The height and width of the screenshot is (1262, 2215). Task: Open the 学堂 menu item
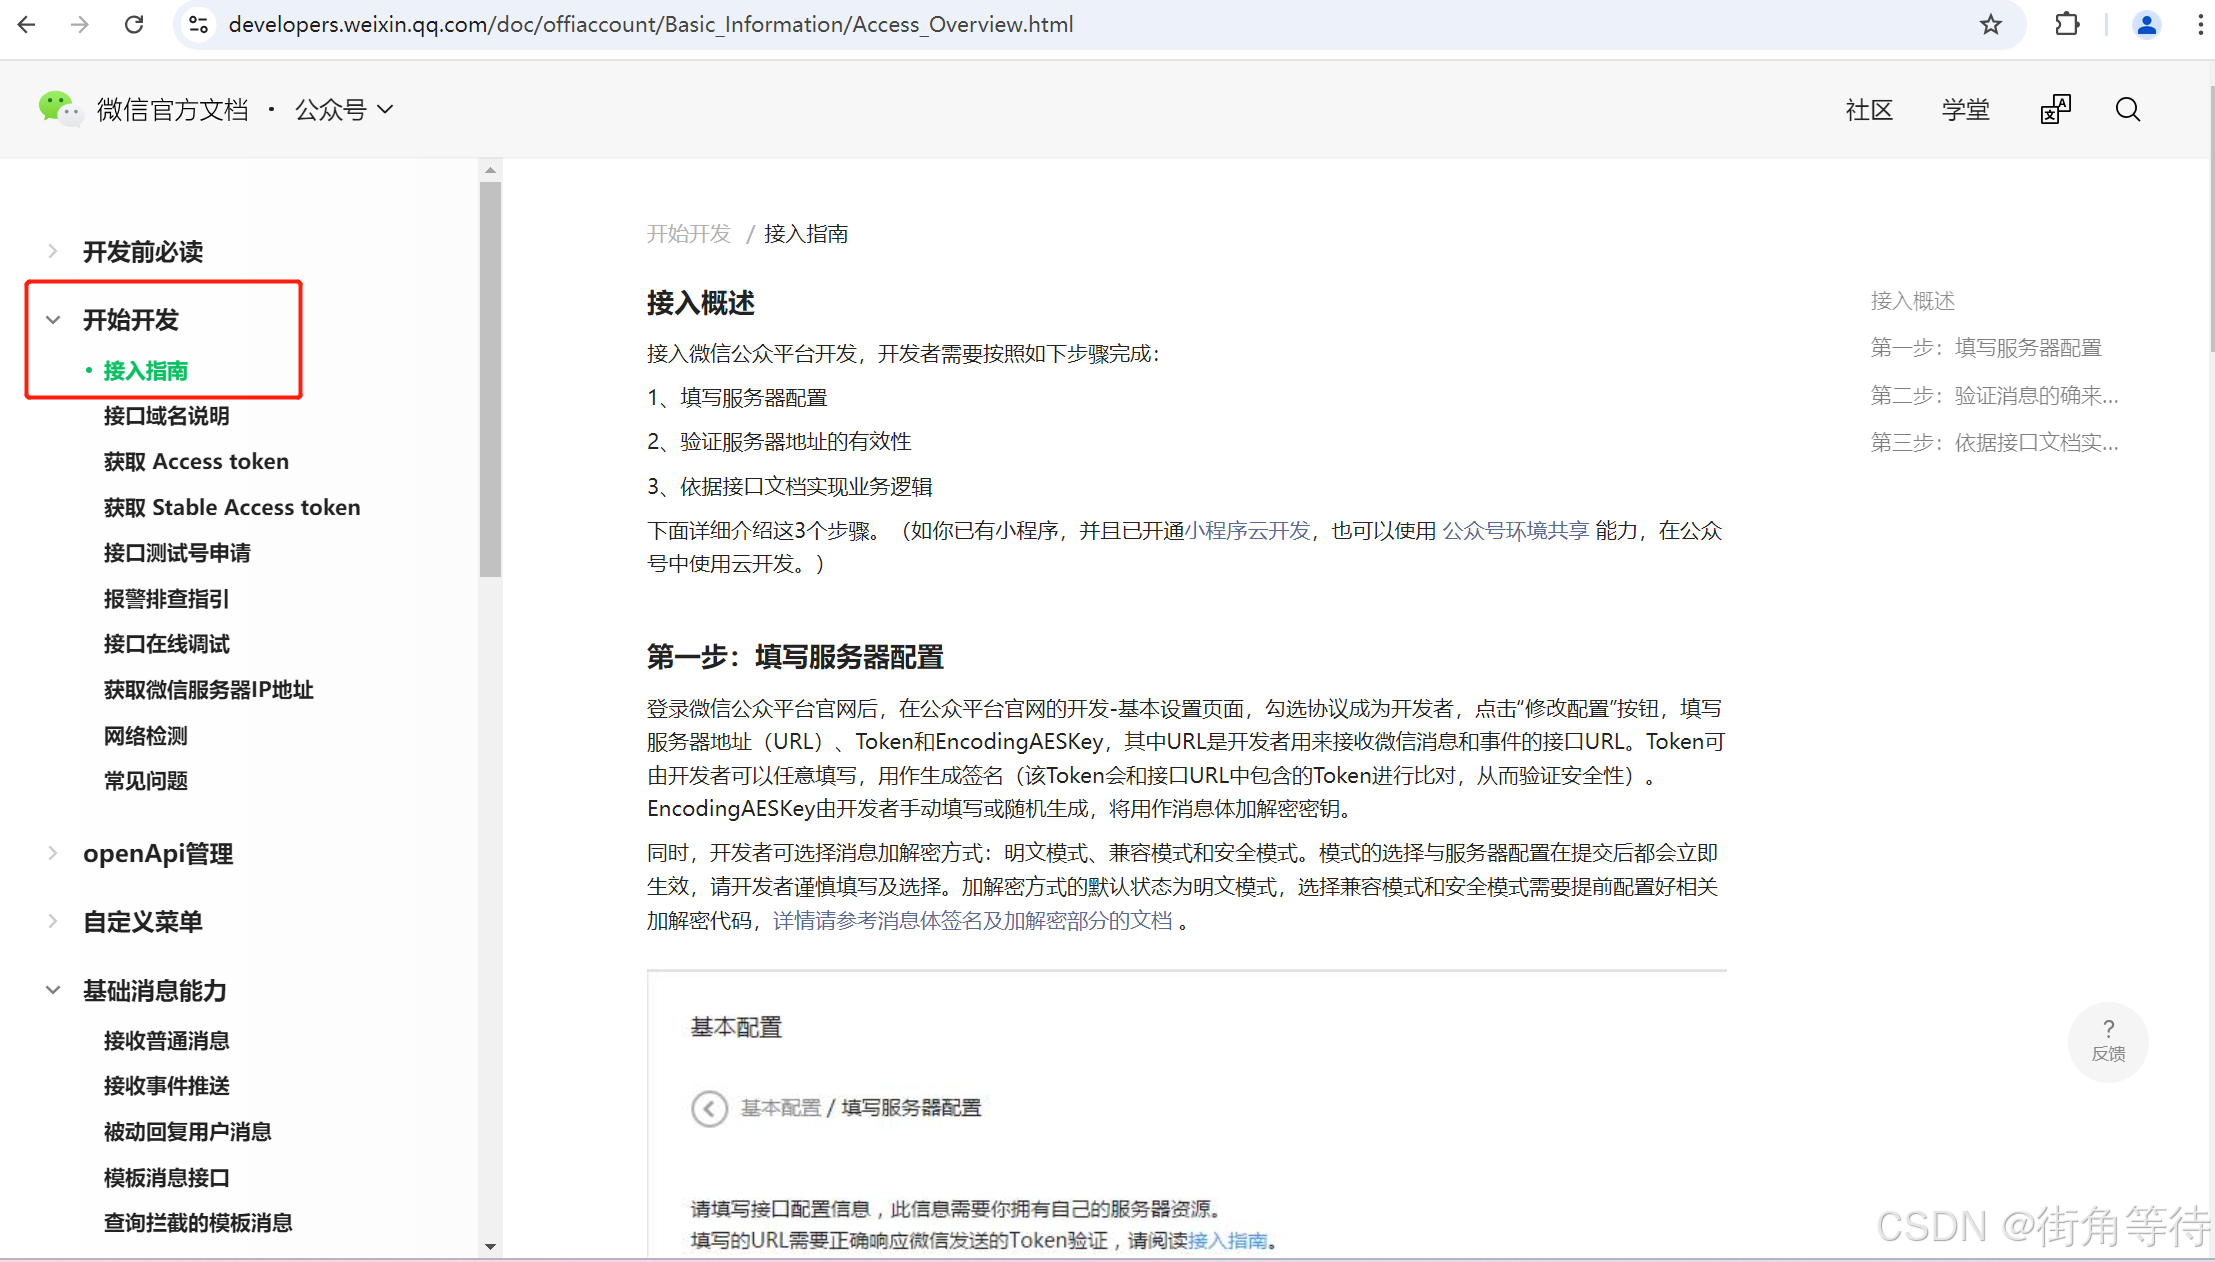pos(1965,109)
